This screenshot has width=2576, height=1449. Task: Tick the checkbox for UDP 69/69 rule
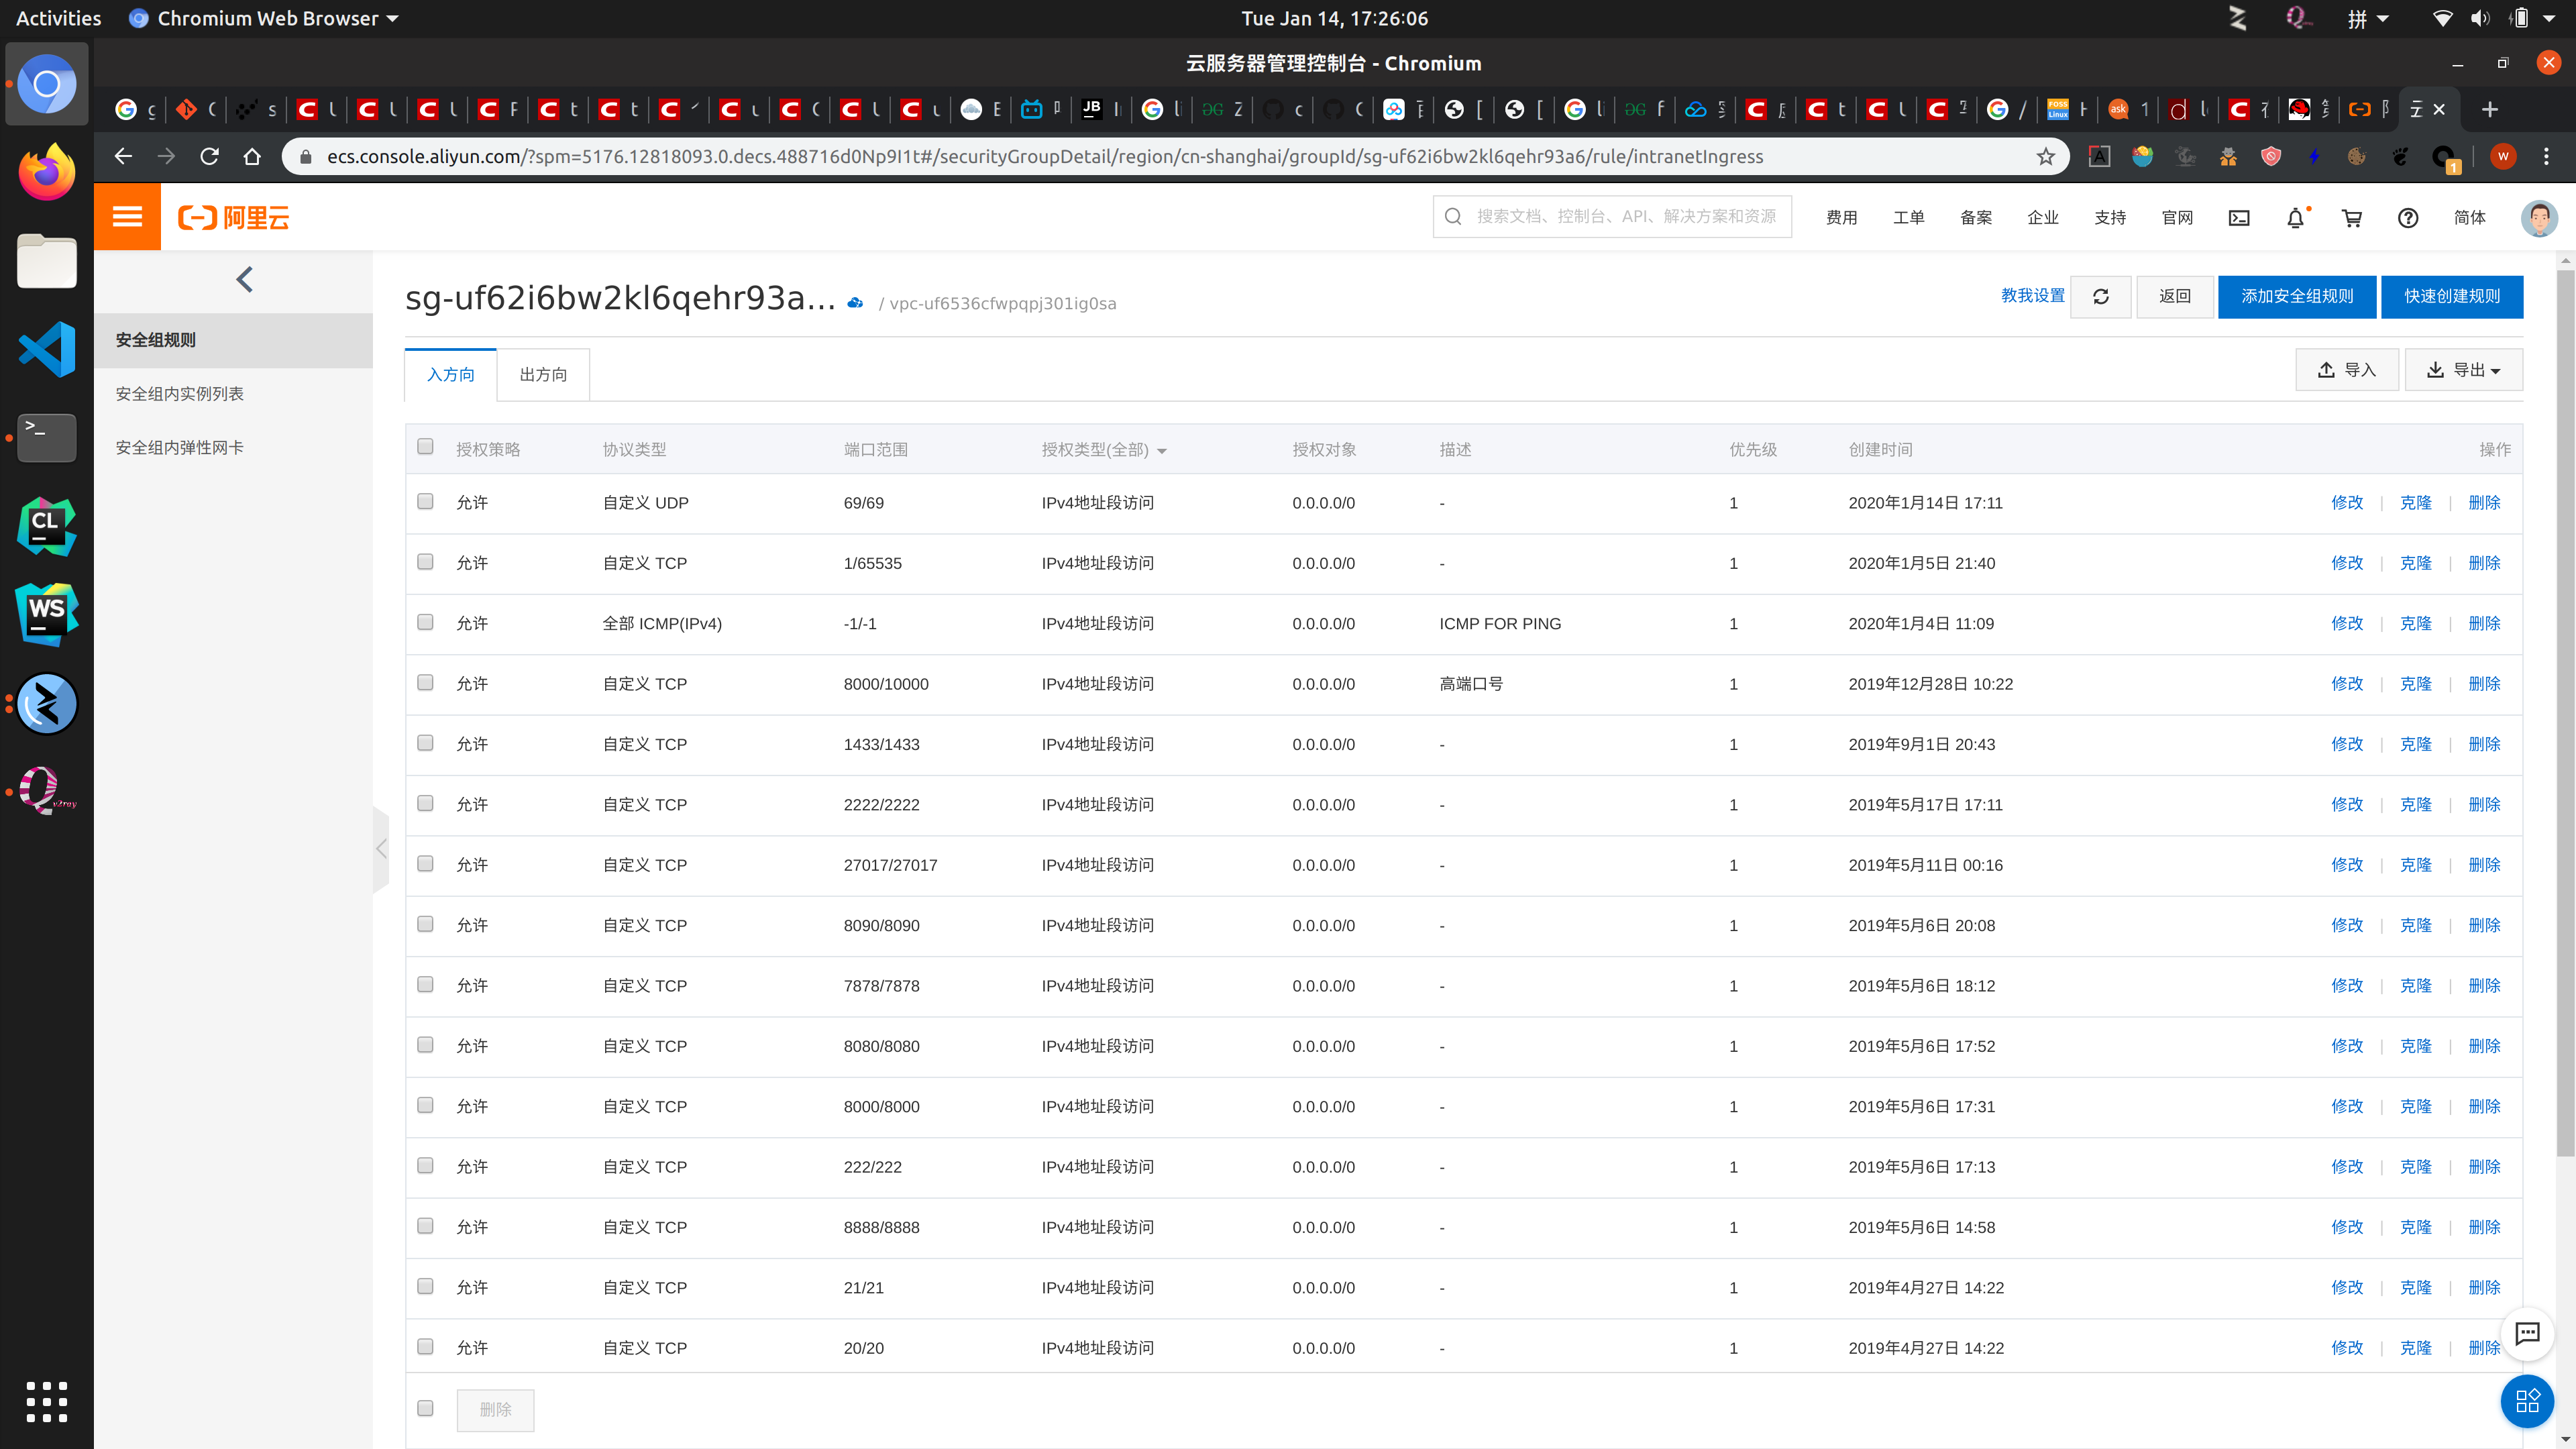point(425,501)
